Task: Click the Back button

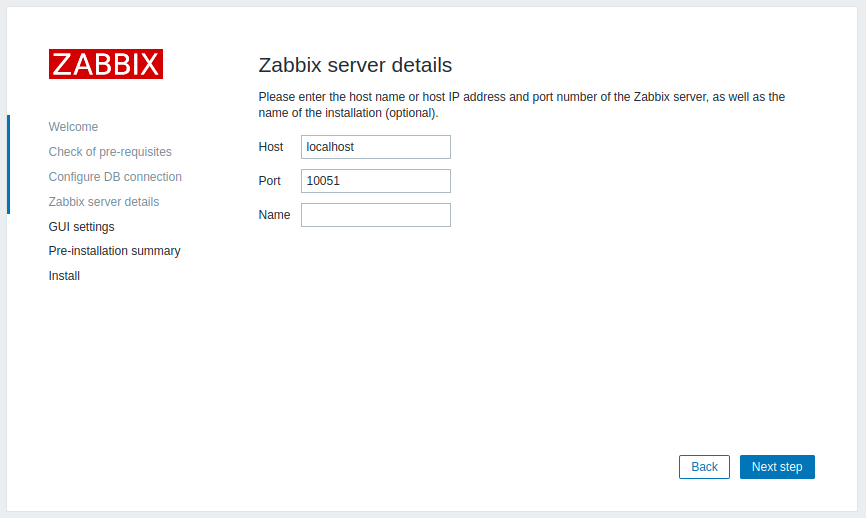Action: tap(704, 467)
